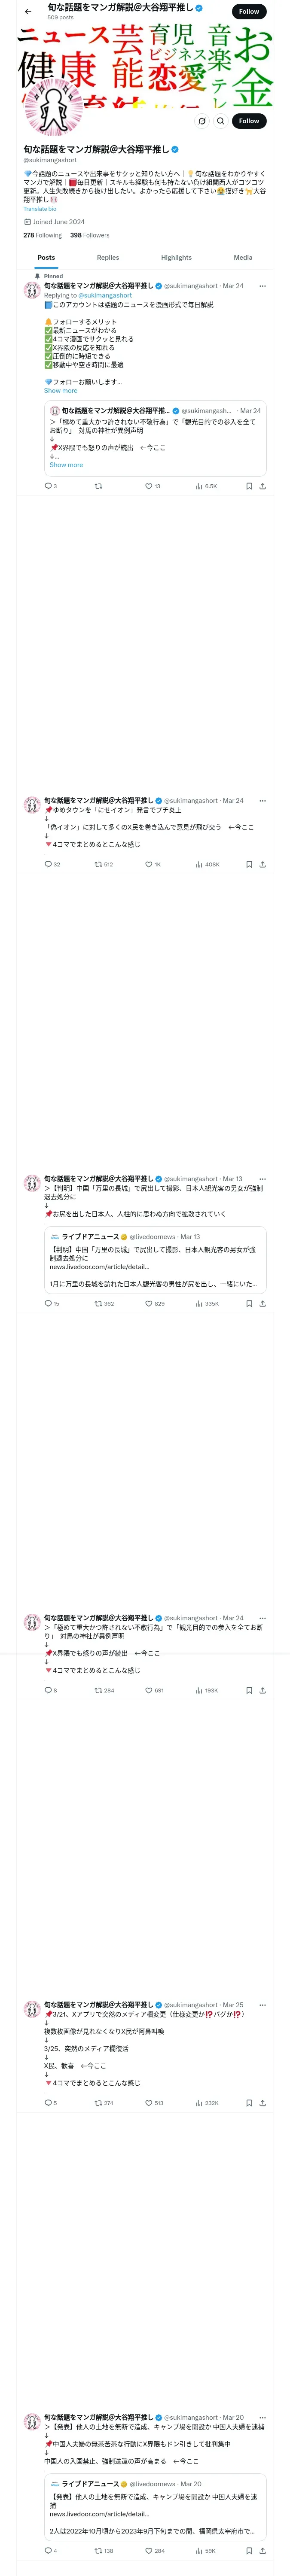The width and height of the screenshot is (290, 2576).
Task: Click the Translate bio link
Action: [x=40, y=209]
